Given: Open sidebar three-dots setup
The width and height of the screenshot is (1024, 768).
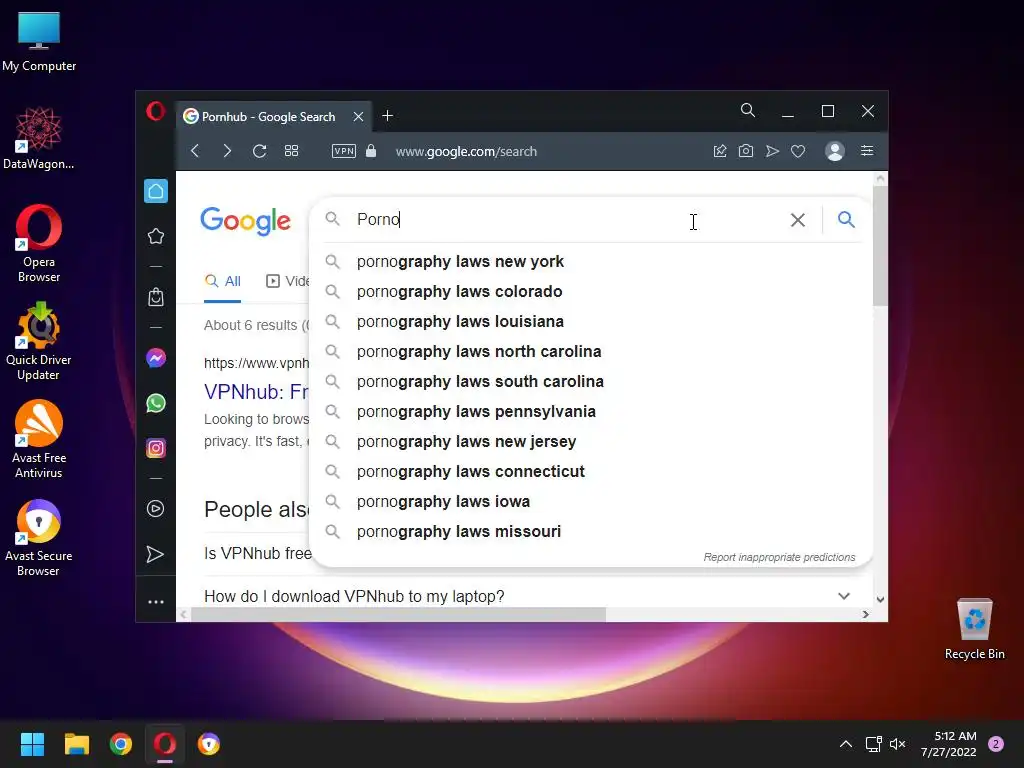Looking at the screenshot, I should pyautogui.click(x=155, y=602).
